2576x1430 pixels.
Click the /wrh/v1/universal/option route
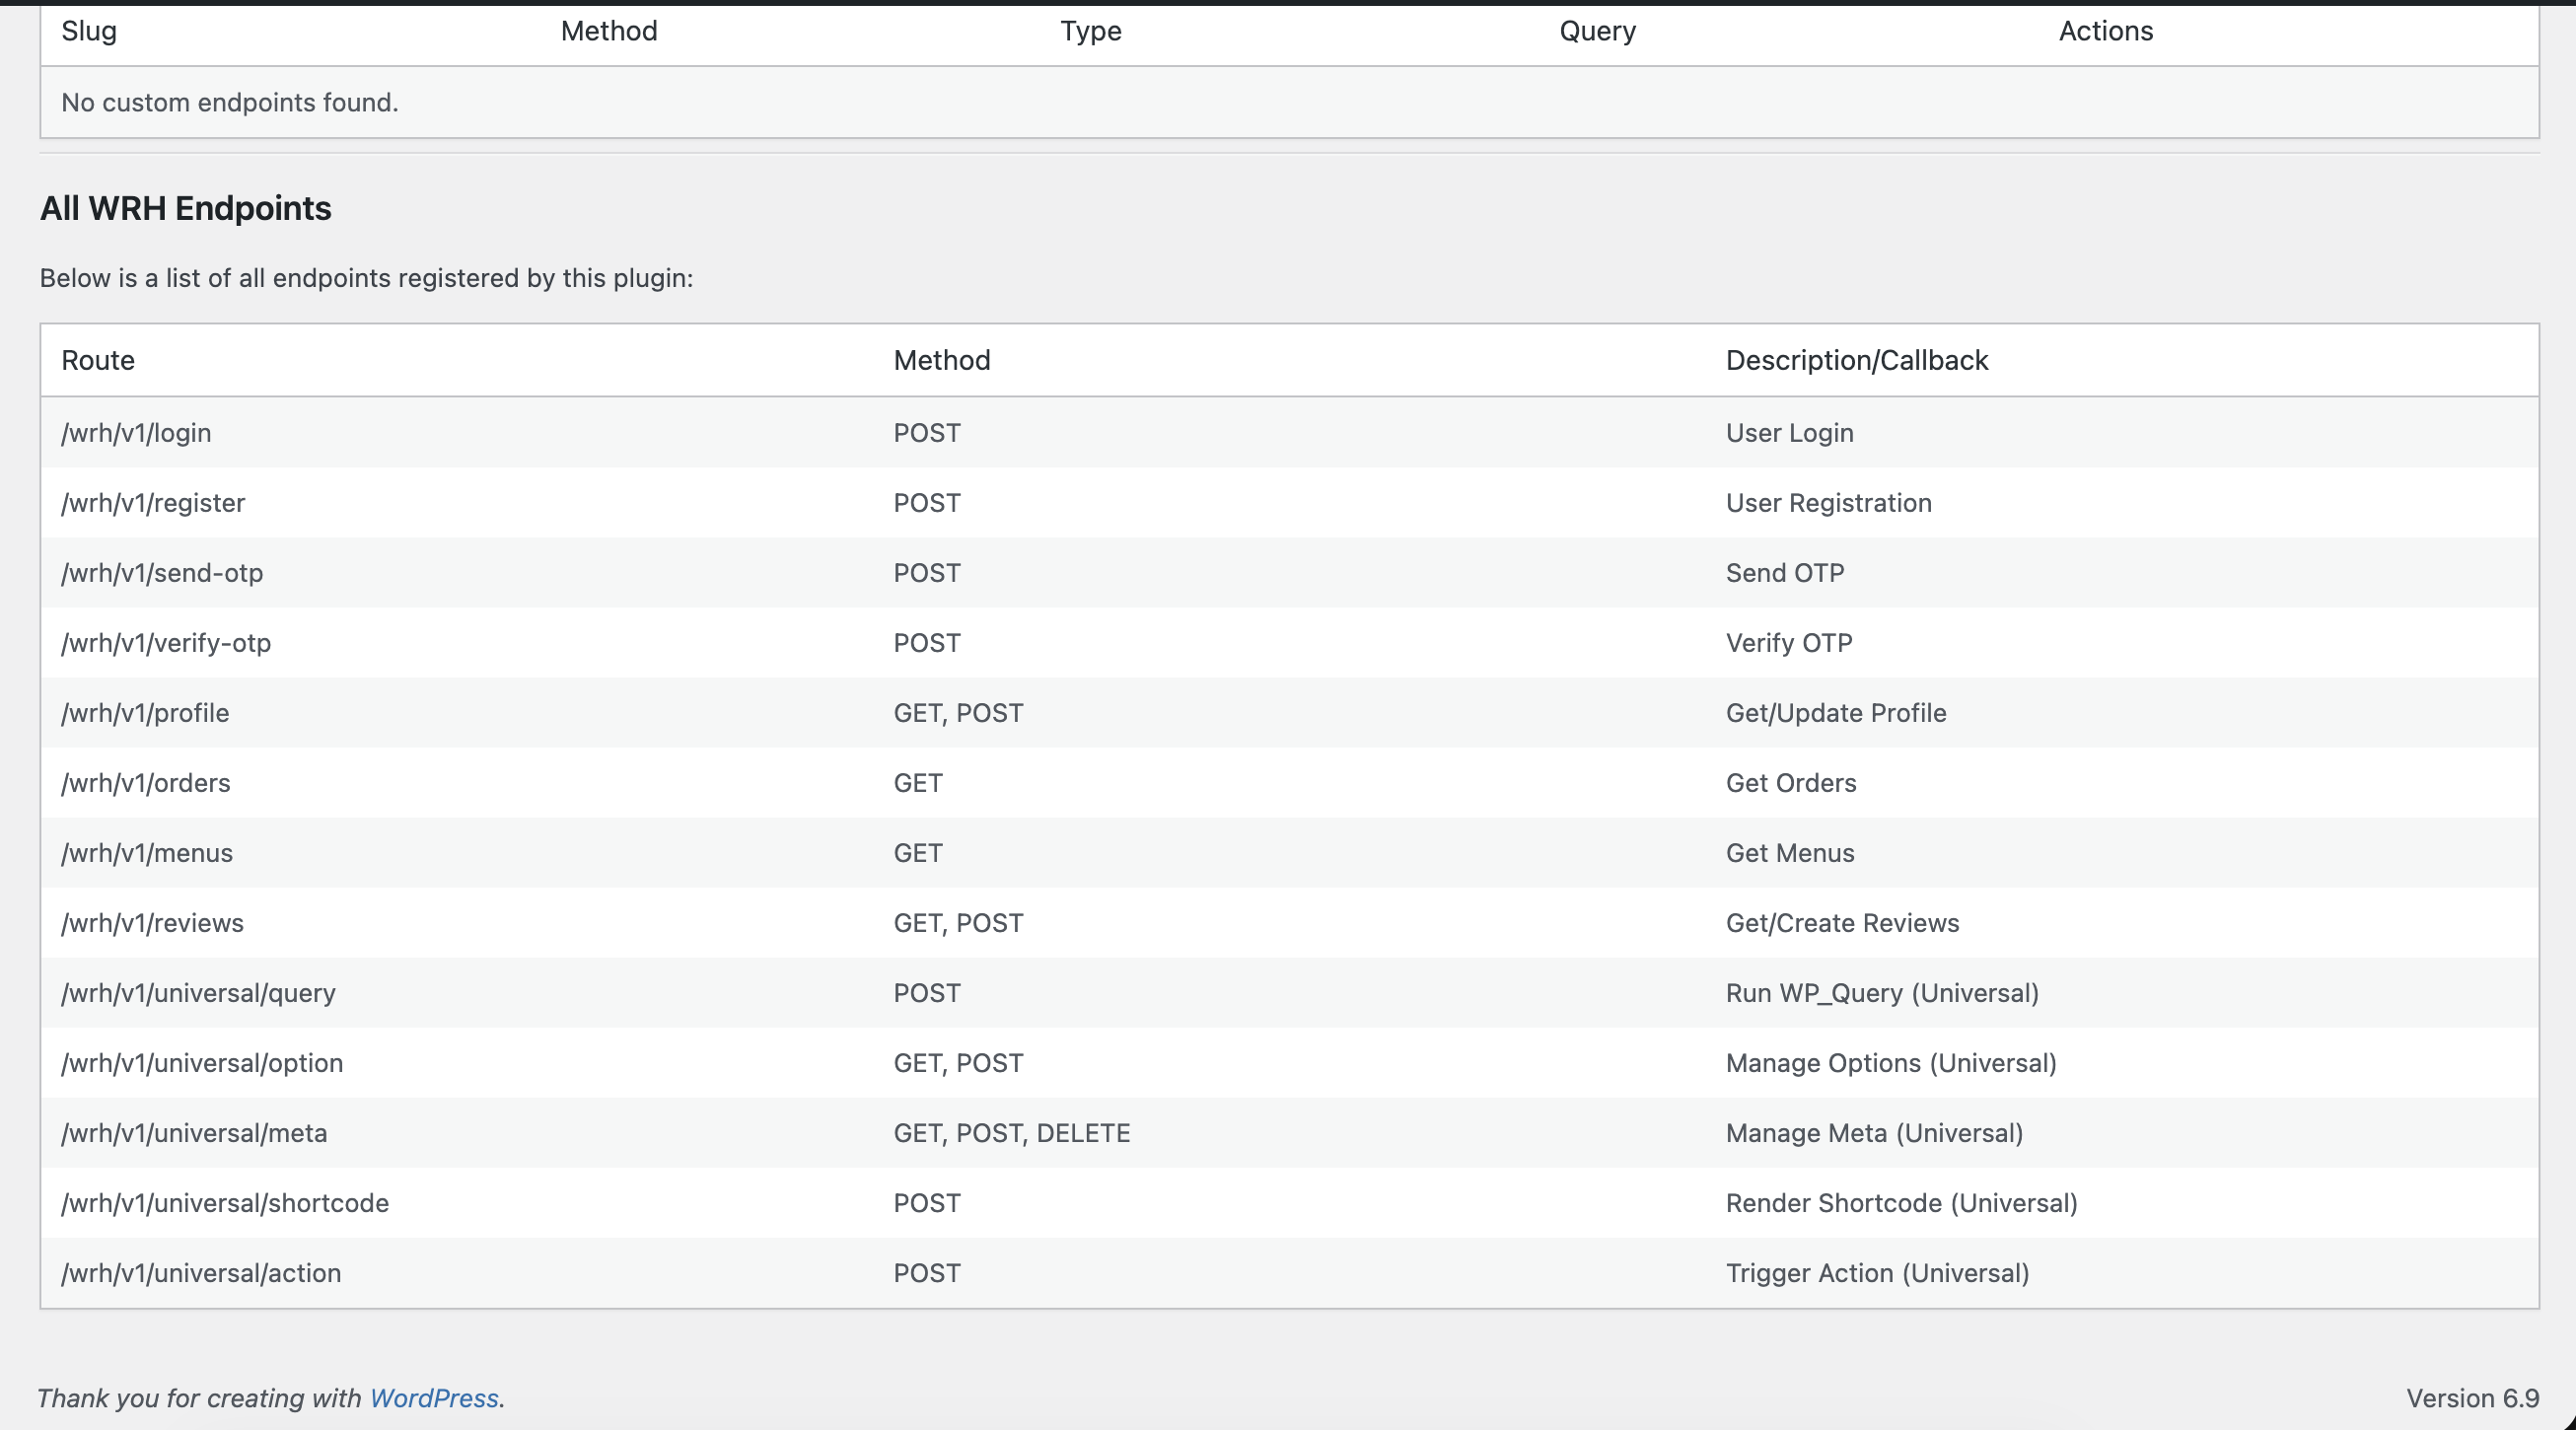[x=202, y=1063]
